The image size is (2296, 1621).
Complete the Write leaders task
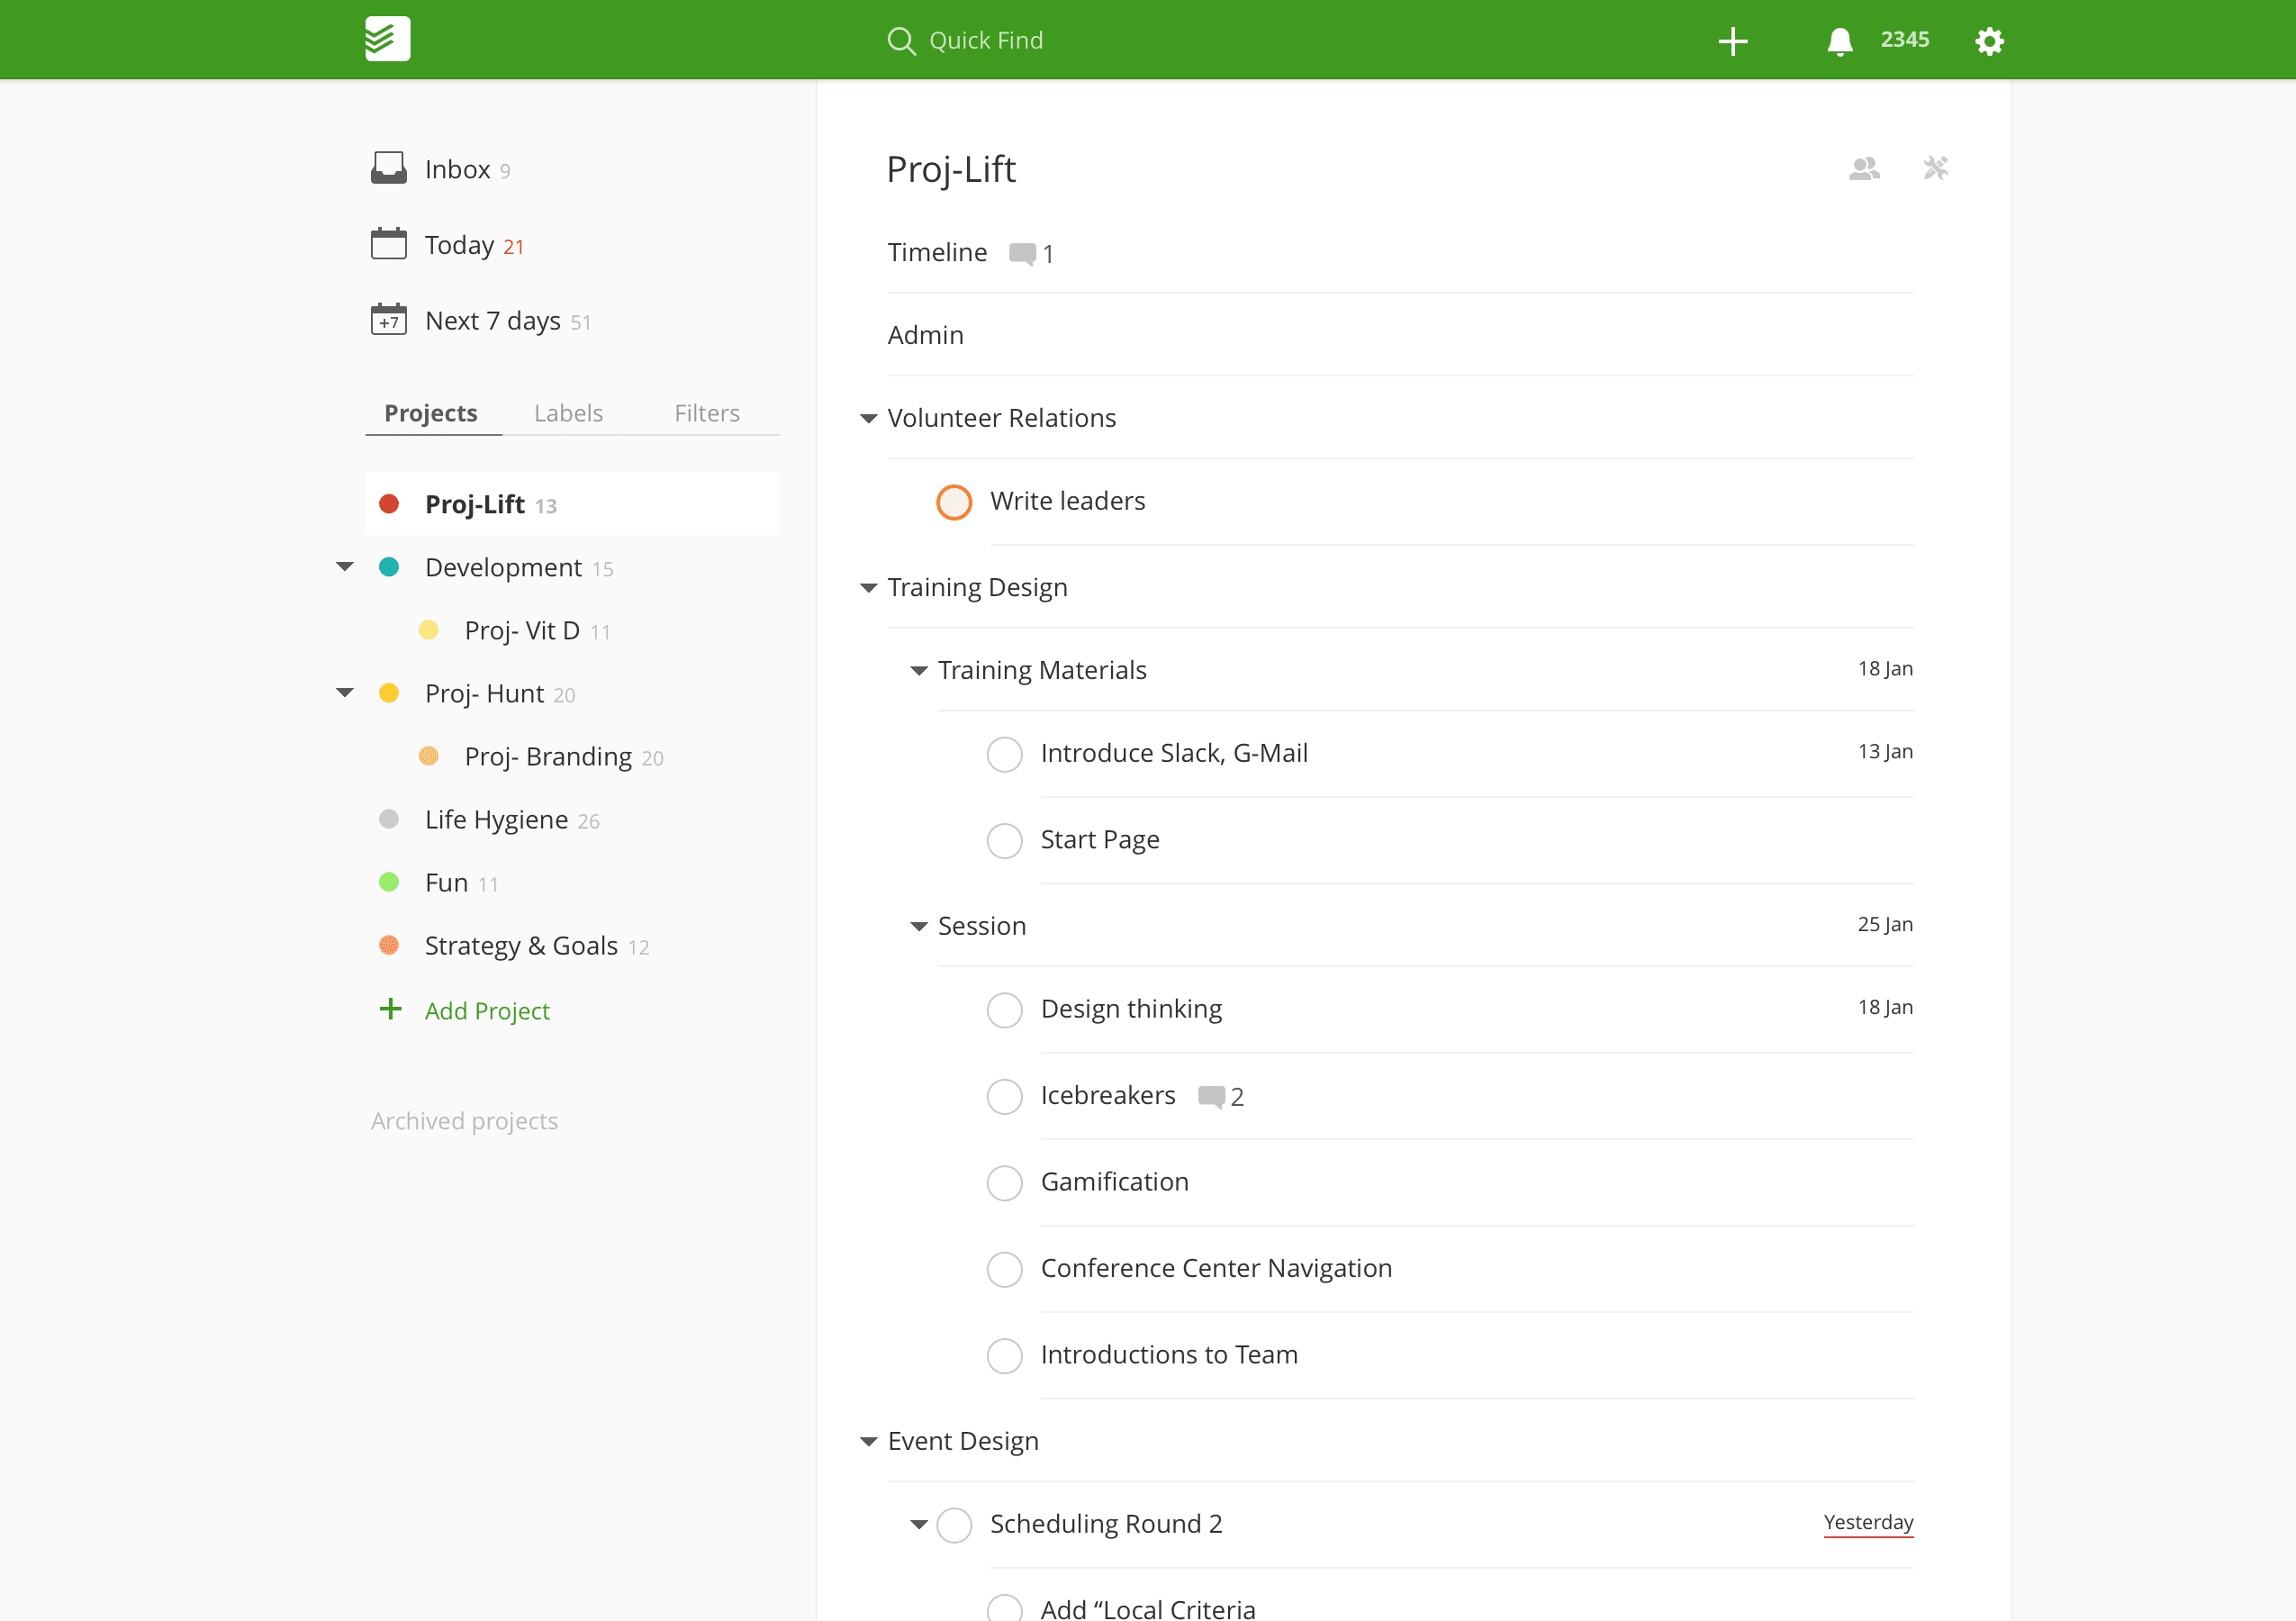(x=954, y=501)
